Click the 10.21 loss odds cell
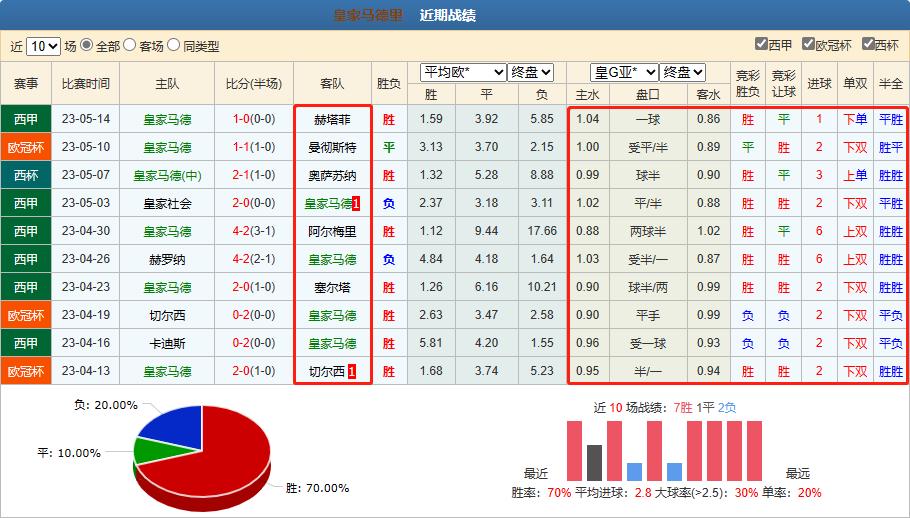 (542, 287)
